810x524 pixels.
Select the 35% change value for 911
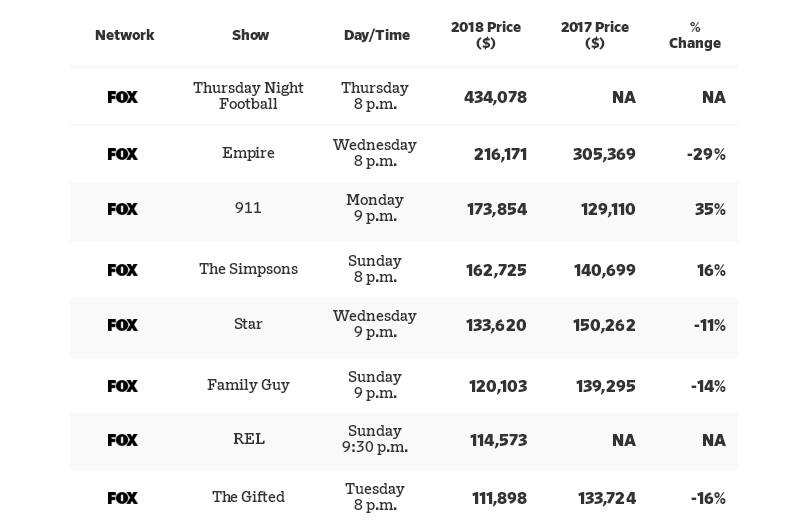pyautogui.click(x=710, y=209)
